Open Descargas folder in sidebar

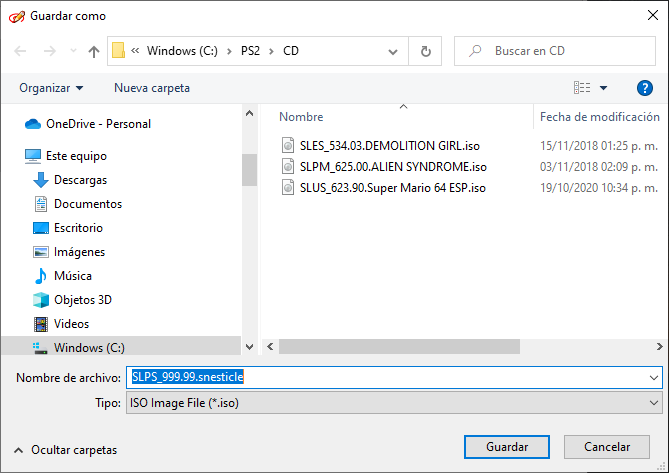[x=80, y=180]
